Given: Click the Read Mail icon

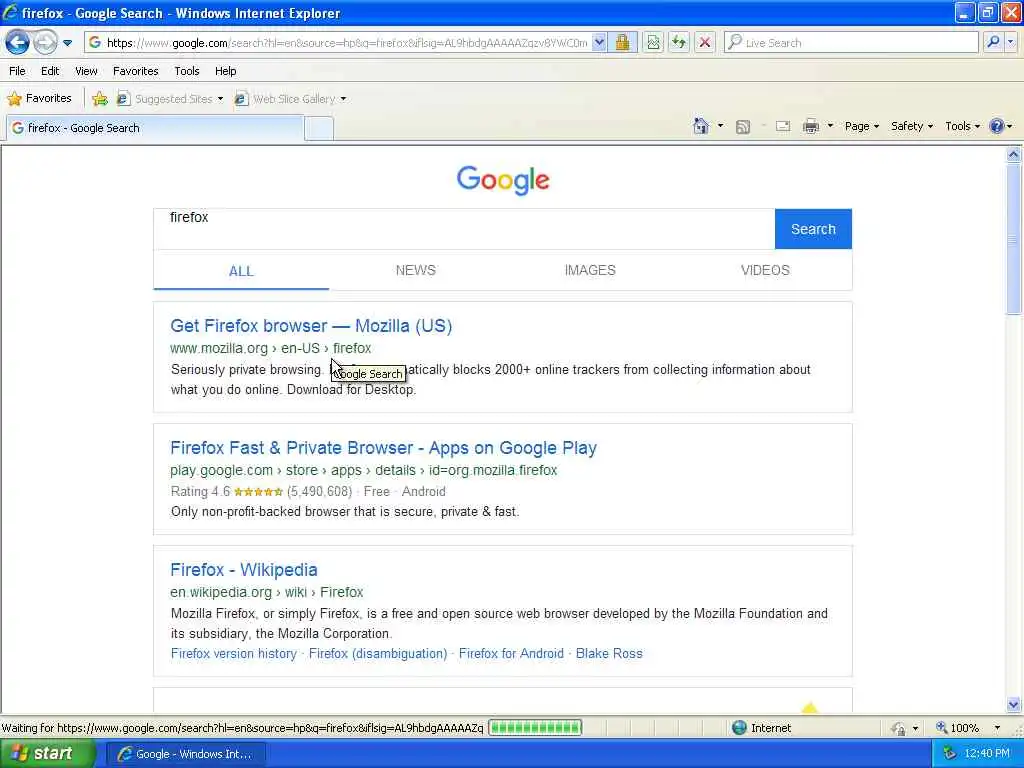Looking at the screenshot, I should click(x=783, y=126).
